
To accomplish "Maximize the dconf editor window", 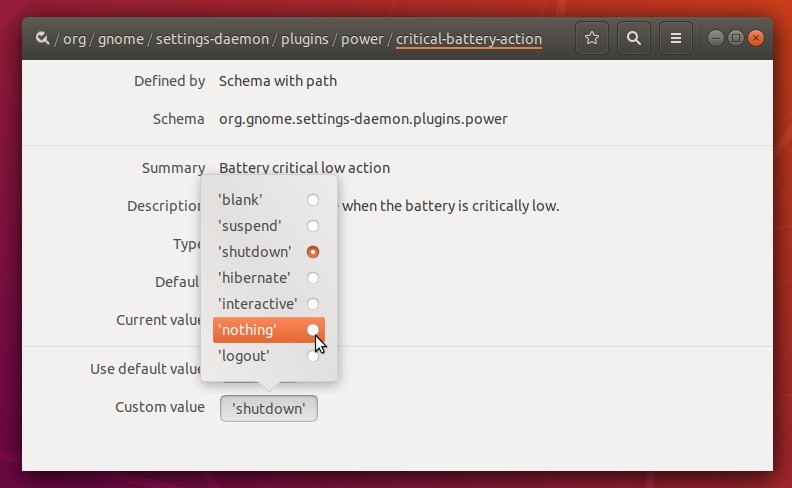I will point(735,38).
